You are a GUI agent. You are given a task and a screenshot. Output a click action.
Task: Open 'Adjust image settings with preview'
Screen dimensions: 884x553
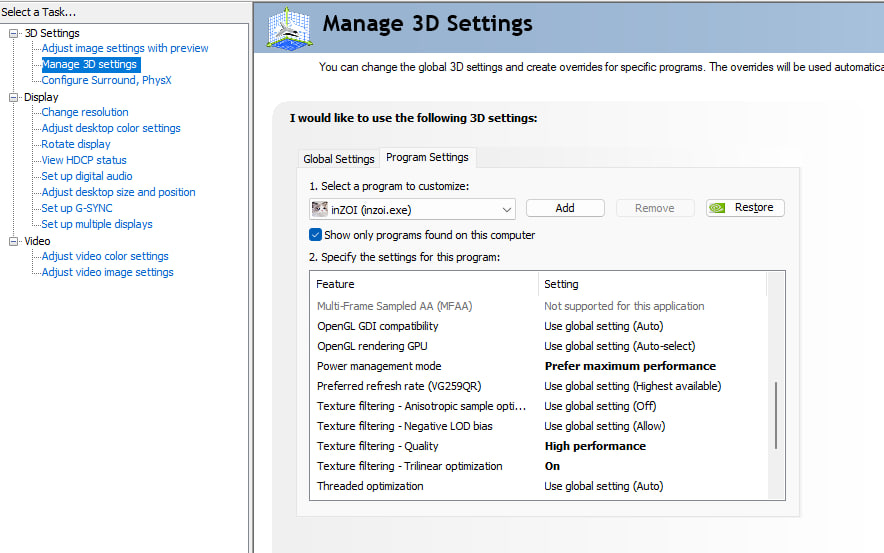pyautogui.click(x=125, y=48)
